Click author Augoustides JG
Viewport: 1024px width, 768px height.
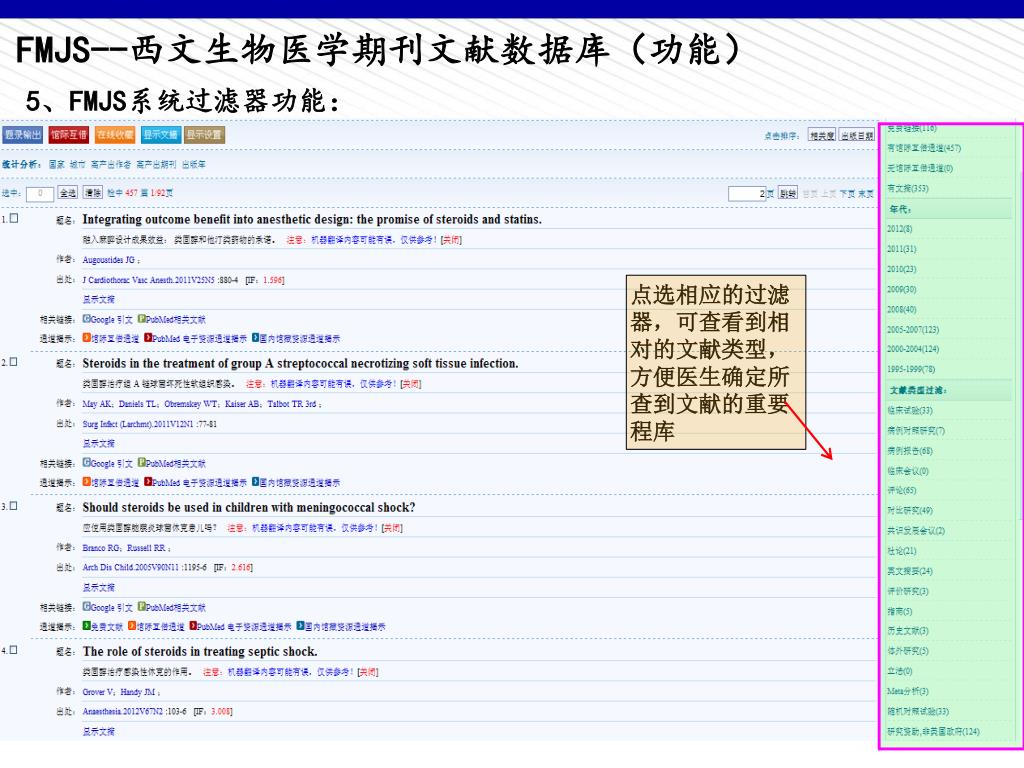pos(108,260)
